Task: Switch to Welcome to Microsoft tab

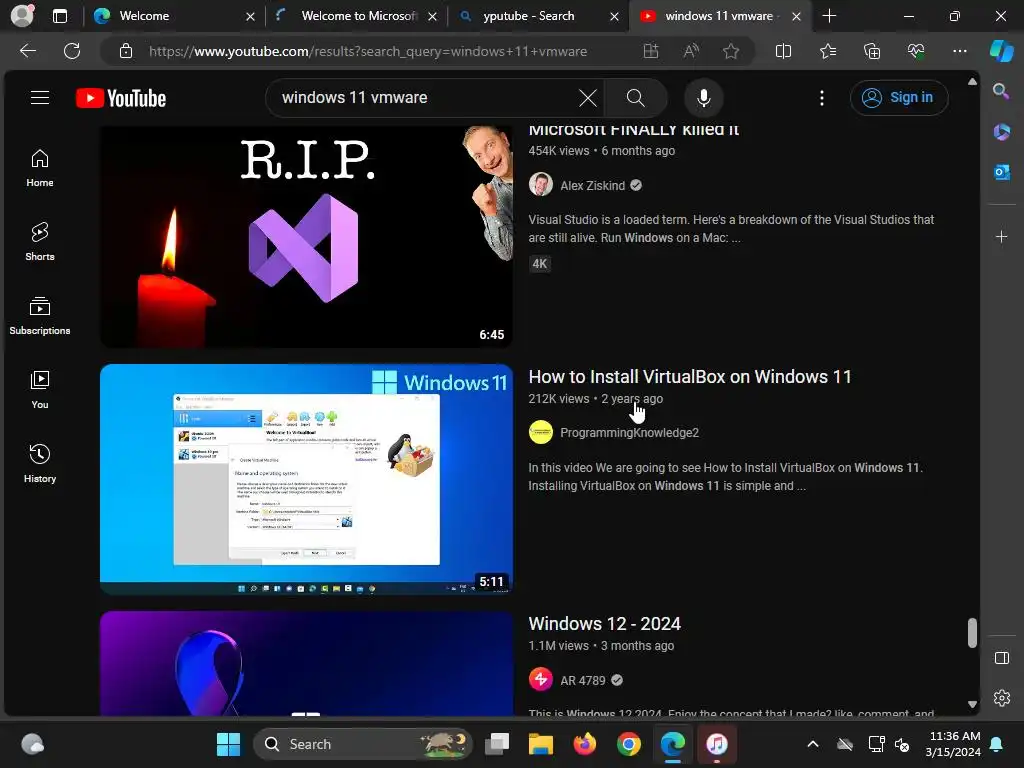Action: click(x=357, y=16)
